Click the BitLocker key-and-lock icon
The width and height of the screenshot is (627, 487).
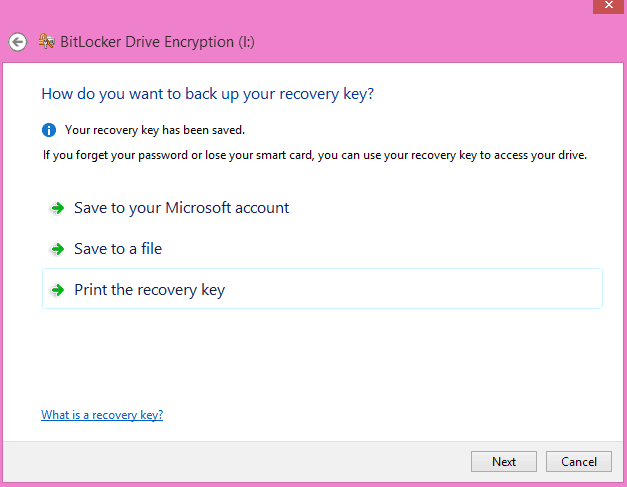46,41
